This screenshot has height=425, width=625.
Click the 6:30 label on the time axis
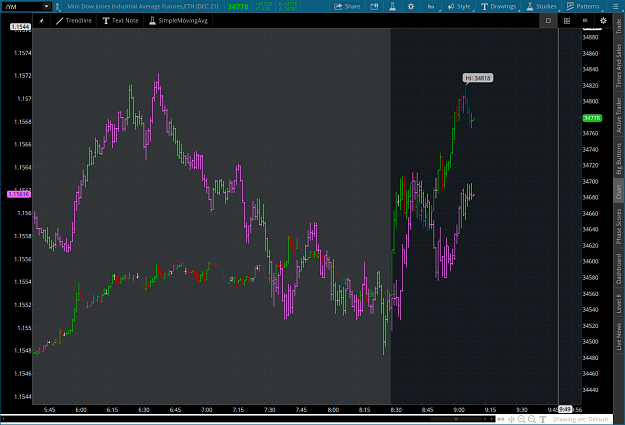(144, 410)
